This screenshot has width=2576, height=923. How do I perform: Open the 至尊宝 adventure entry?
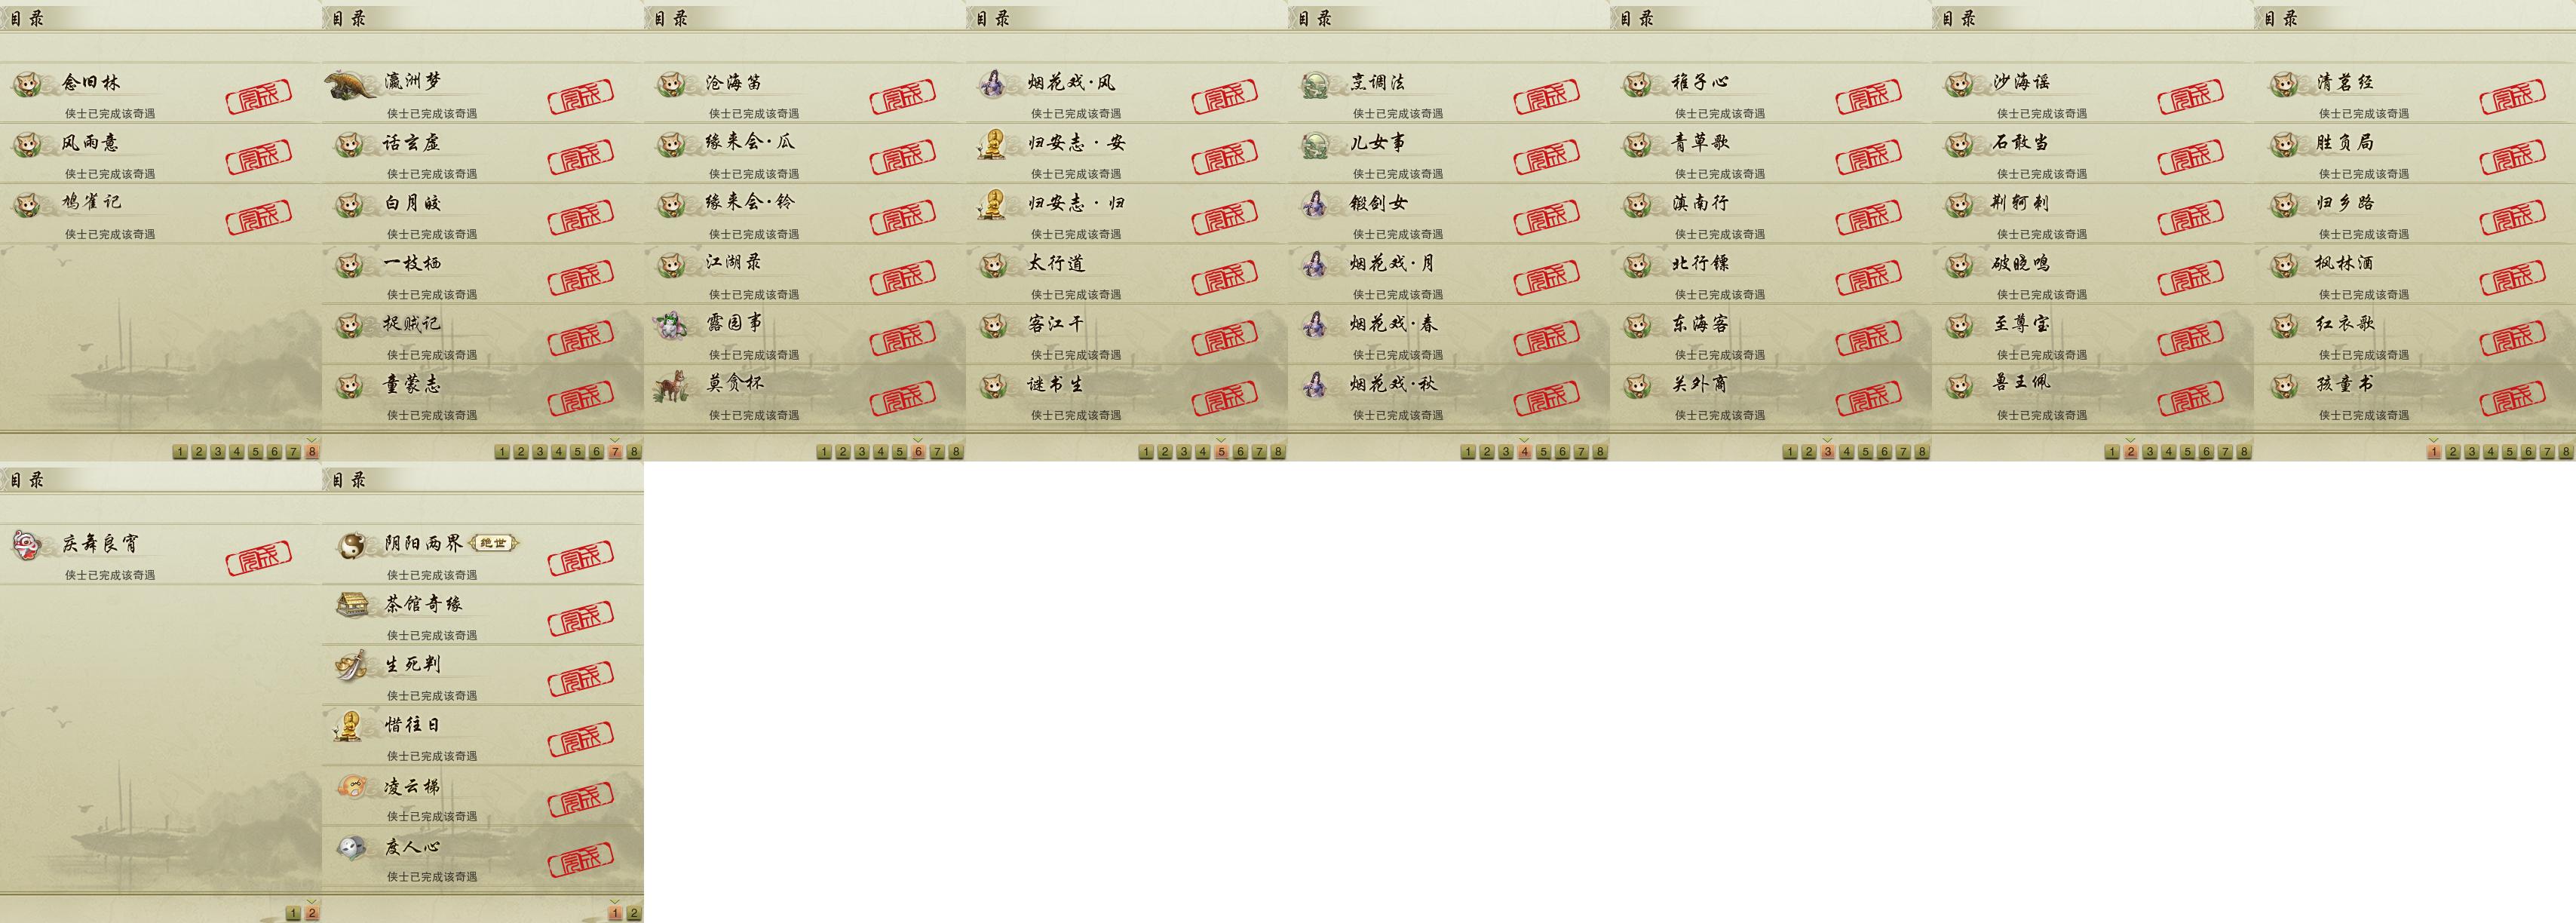2093,335
